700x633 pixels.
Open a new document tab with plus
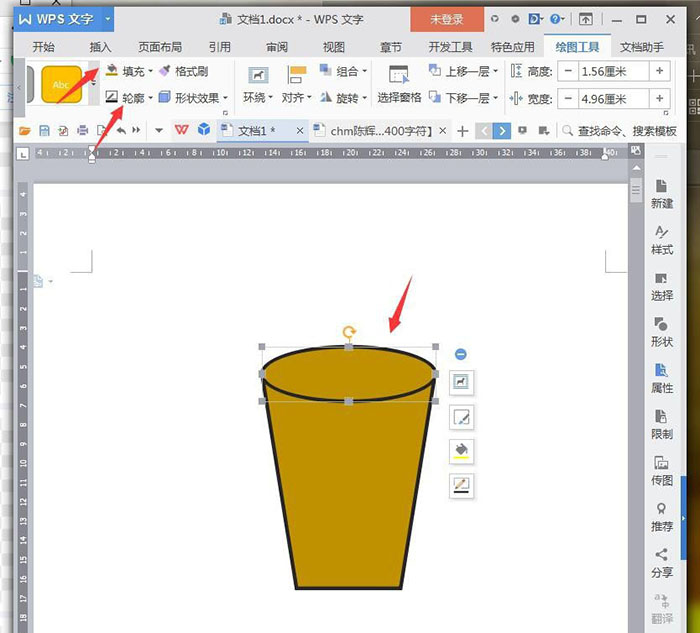[x=462, y=131]
